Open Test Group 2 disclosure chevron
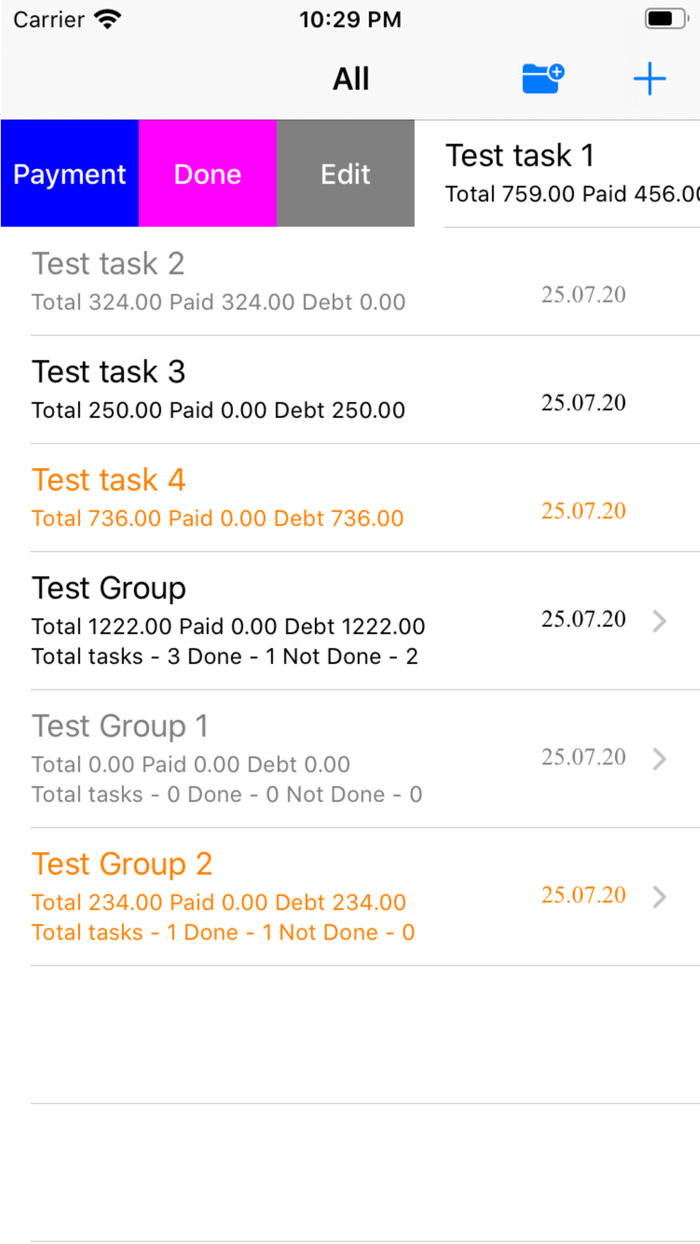The image size is (700, 1244). pos(659,897)
